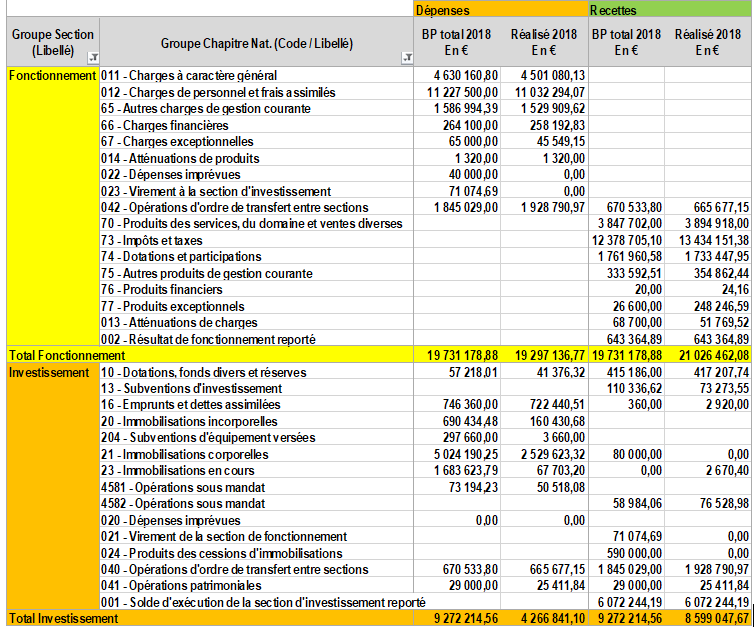
Task: Select total value 4 266 841,10
Action: click(x=553, y=618)
